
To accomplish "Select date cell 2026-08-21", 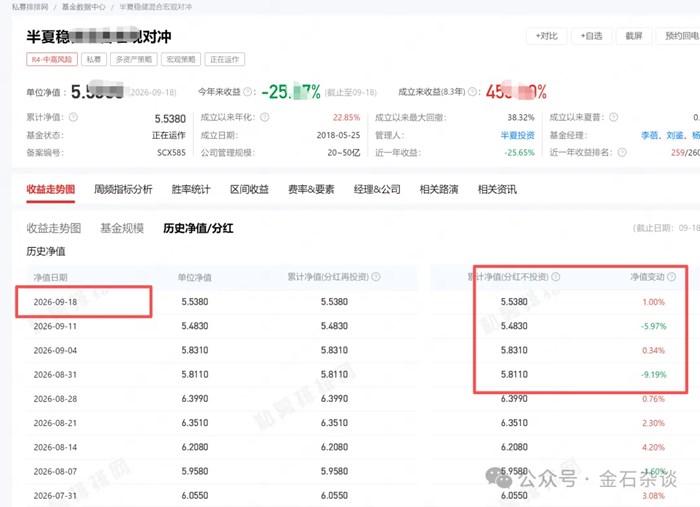I will click(55, 423).
